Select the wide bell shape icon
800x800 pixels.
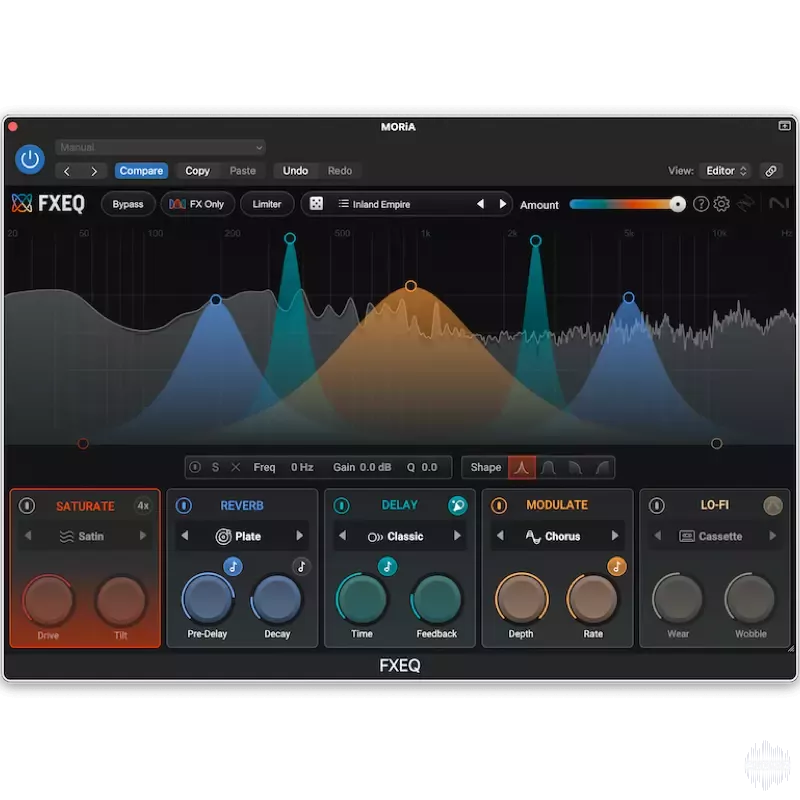click(x=548, y=467)
